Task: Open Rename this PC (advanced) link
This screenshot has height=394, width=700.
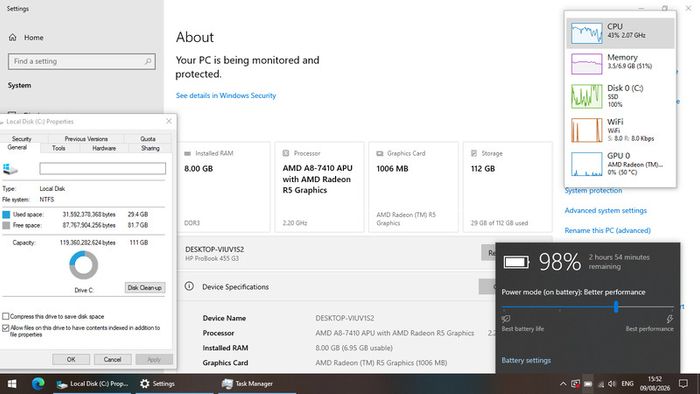Action: point(608,231)
